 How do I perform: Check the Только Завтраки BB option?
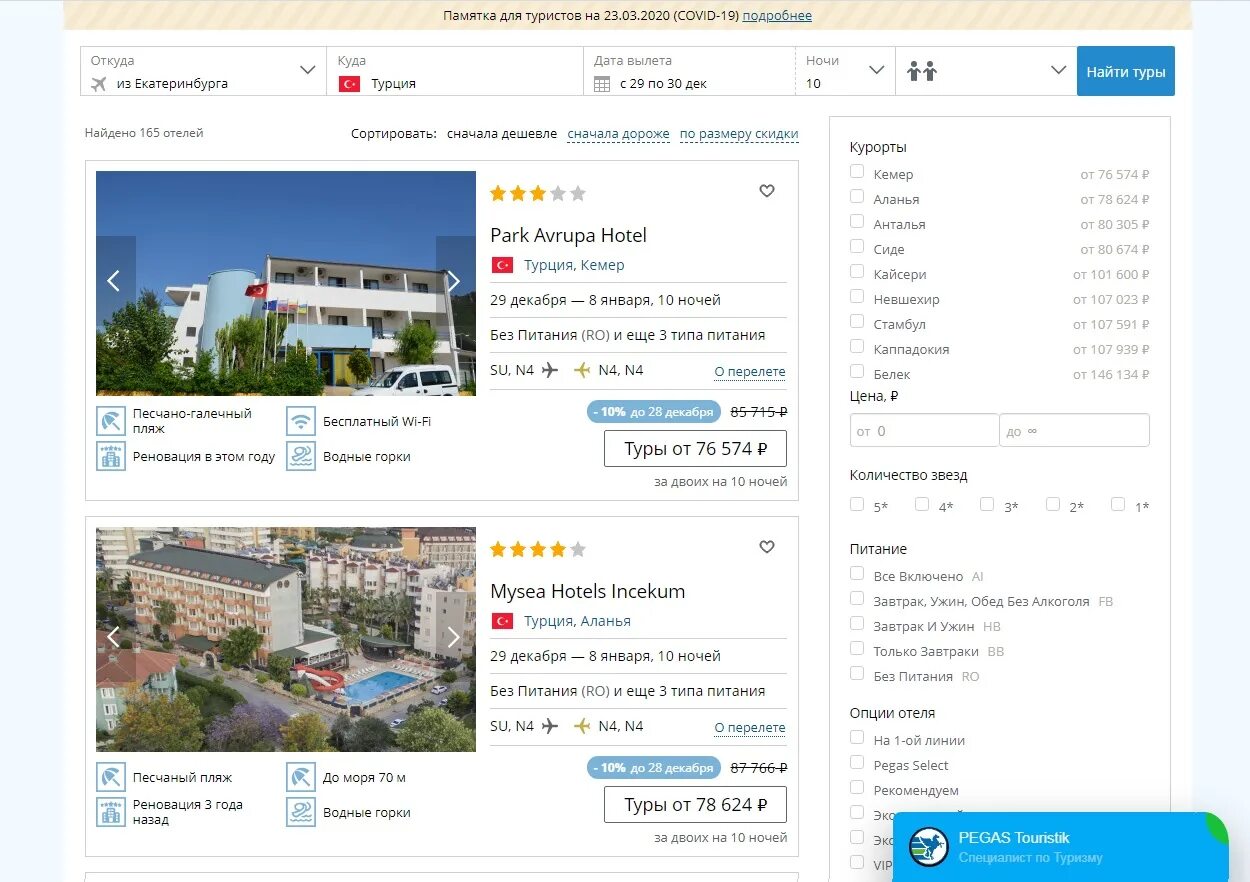click(857, 648)
